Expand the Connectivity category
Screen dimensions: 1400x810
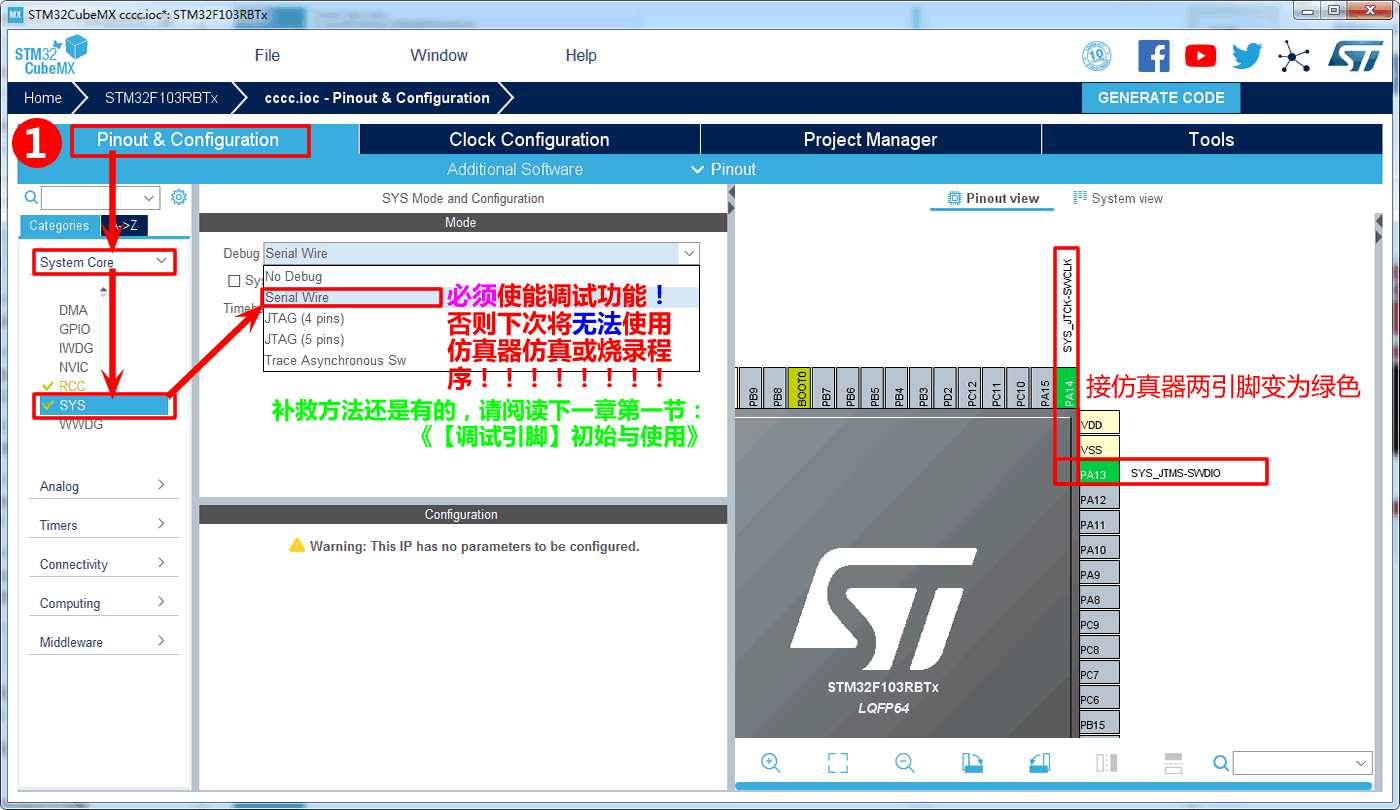tap(103, 564)
